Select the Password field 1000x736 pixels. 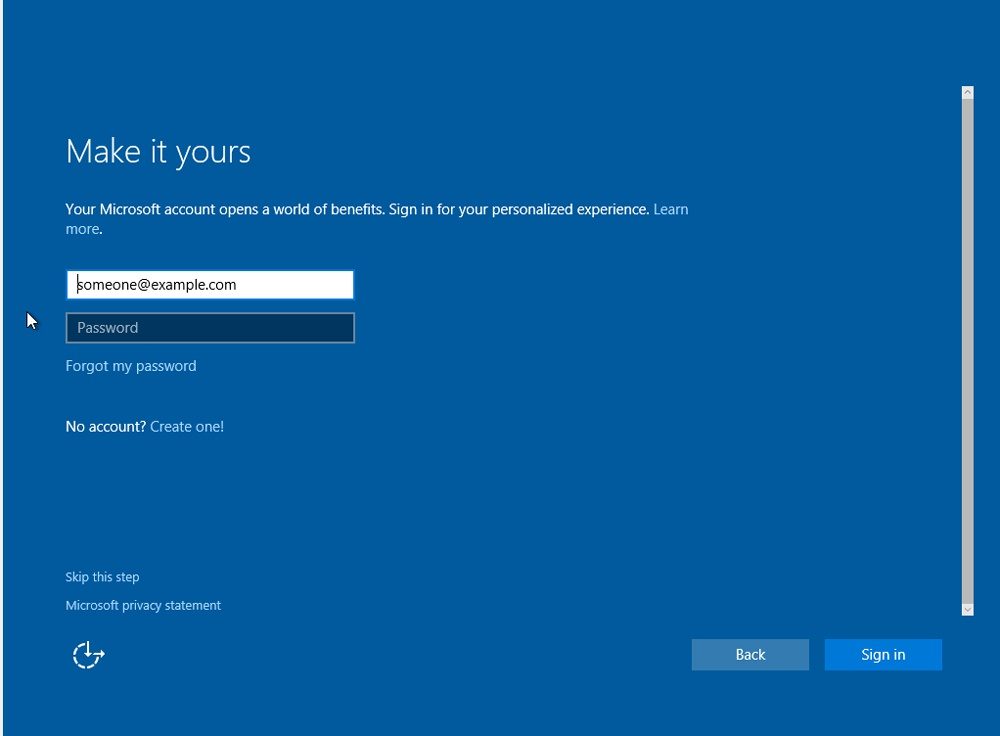210,328
